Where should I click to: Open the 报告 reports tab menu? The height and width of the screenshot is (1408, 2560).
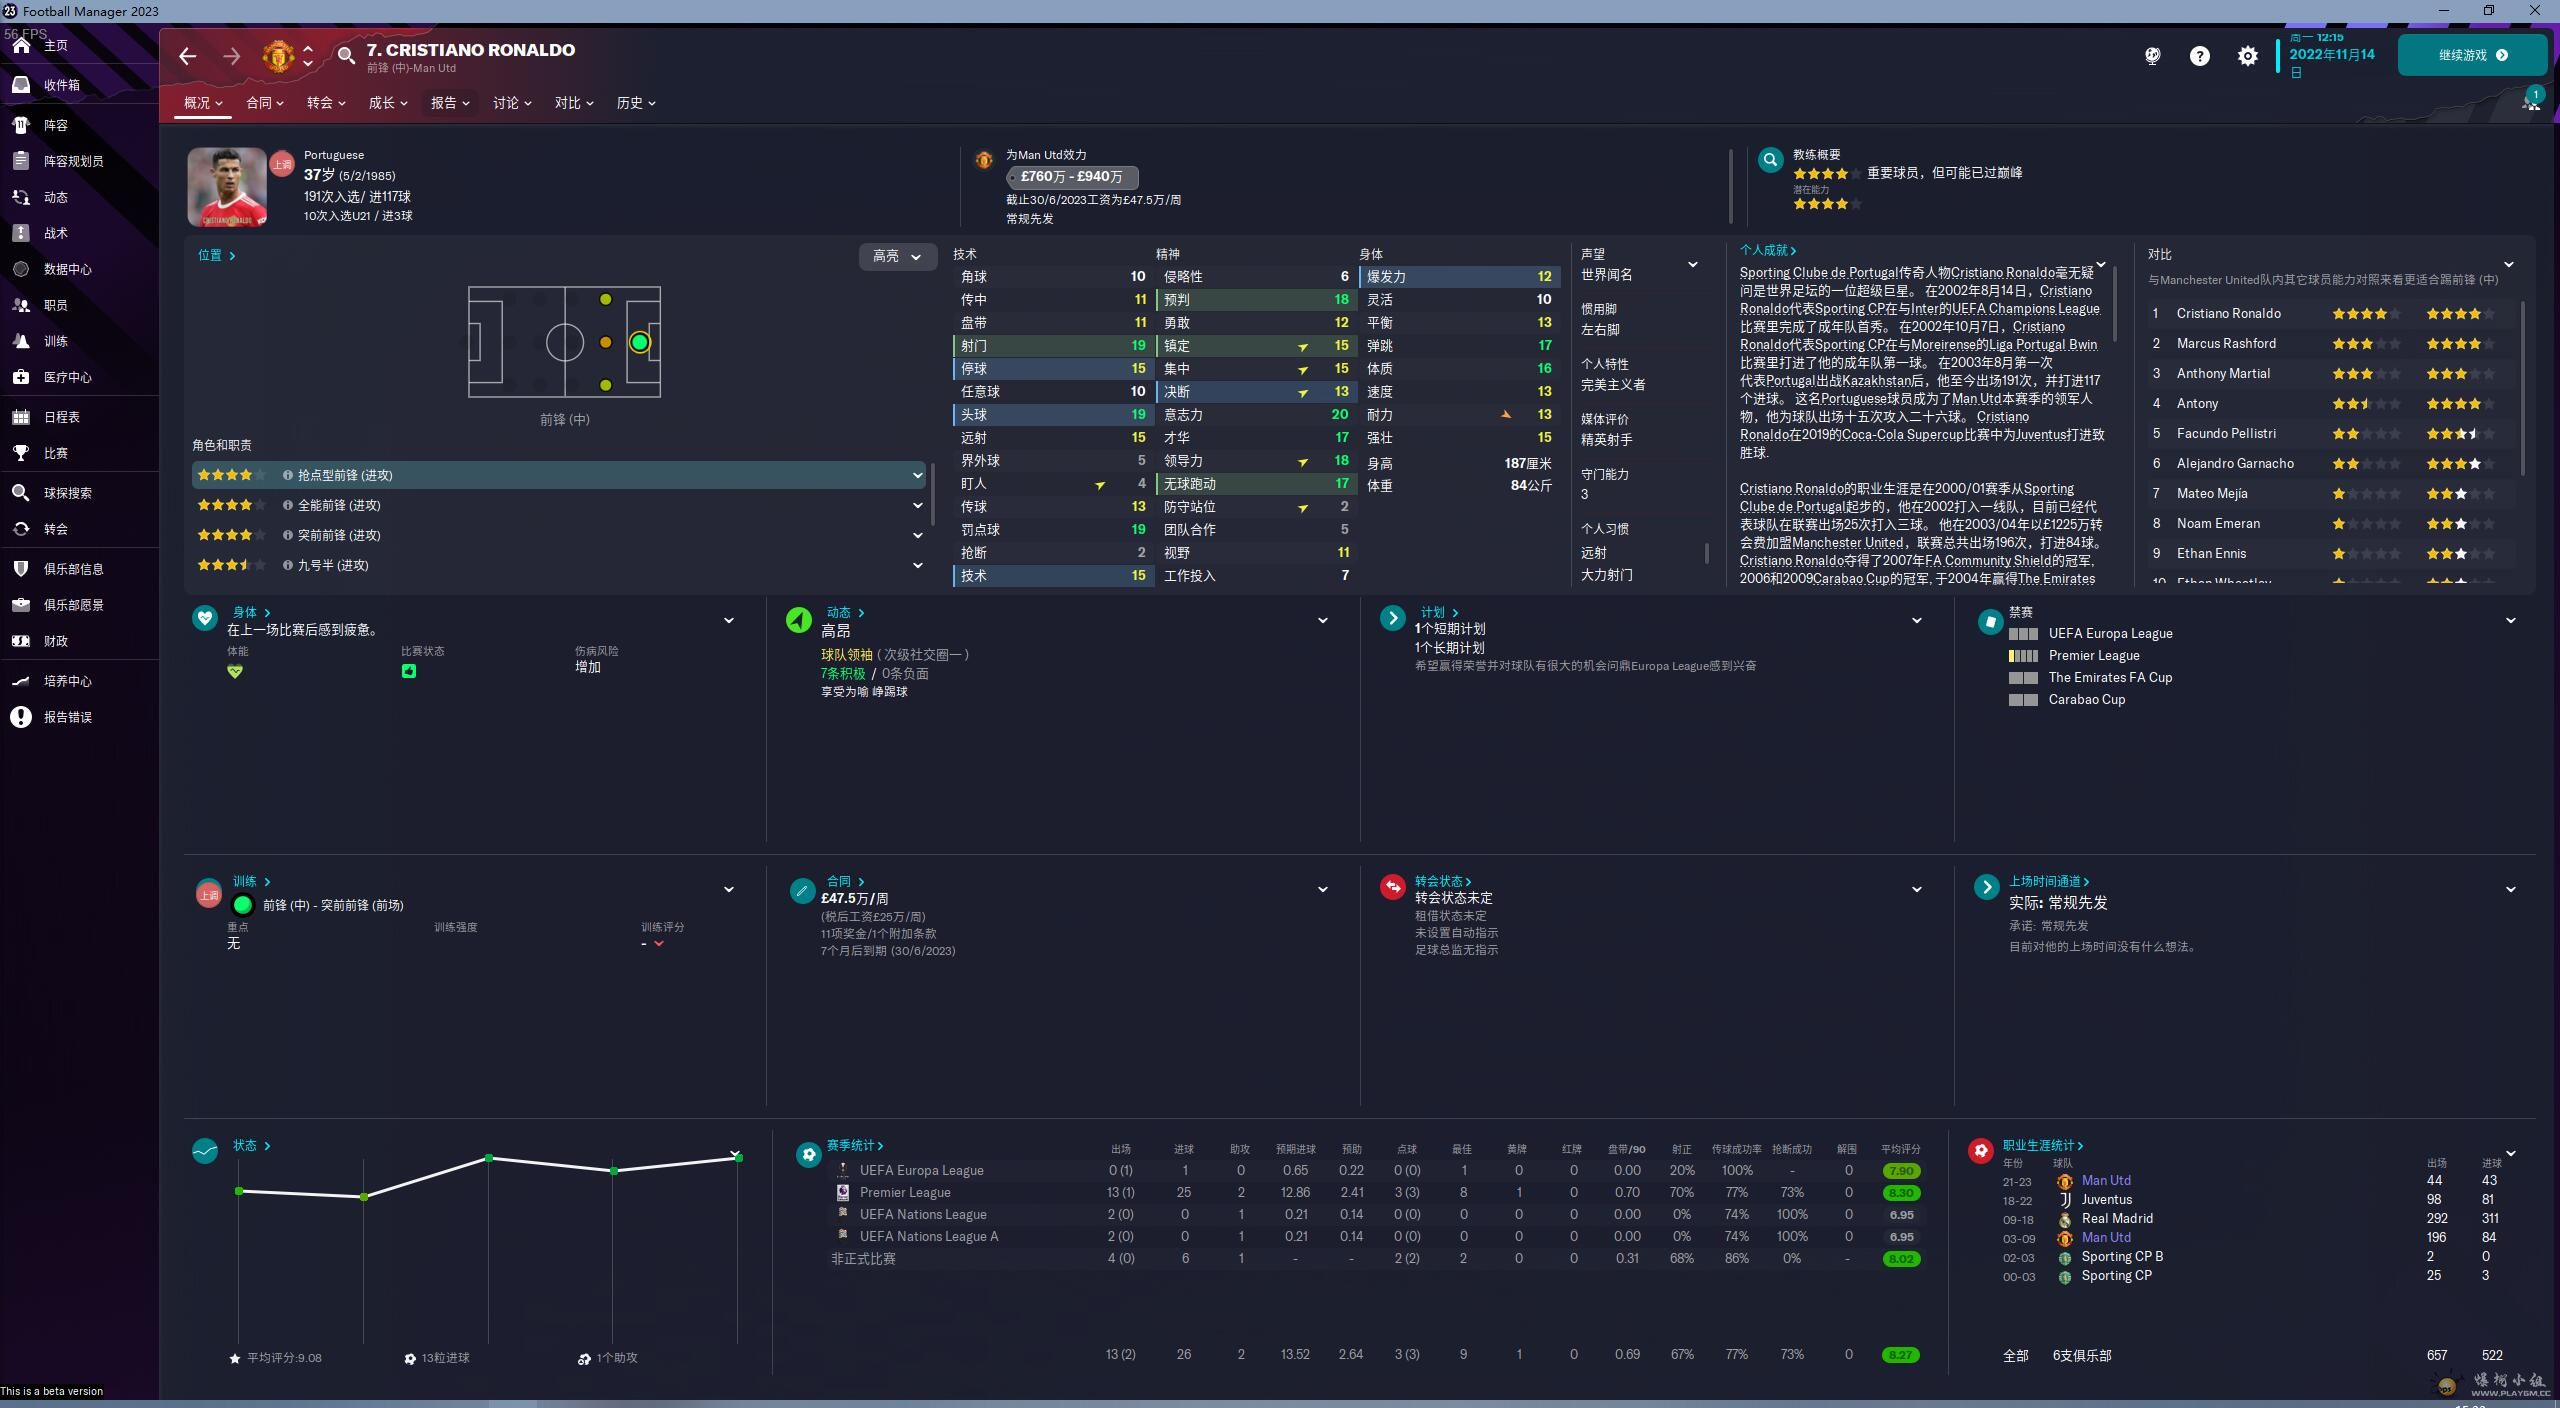point(450,103)
